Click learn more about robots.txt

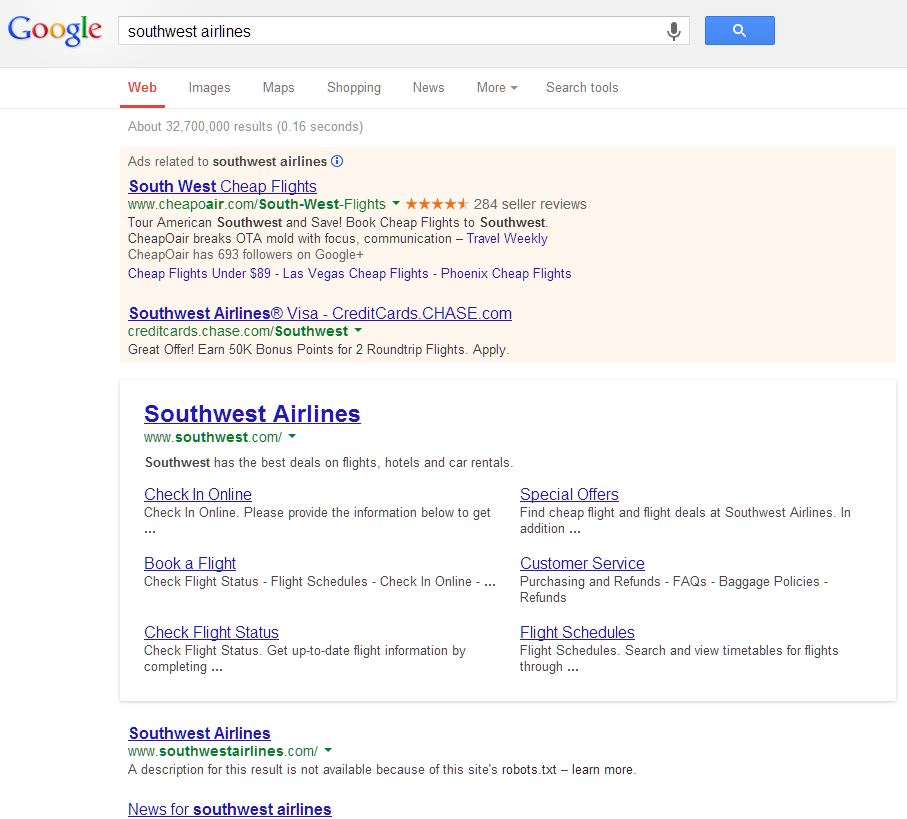[x=603, y=769]
